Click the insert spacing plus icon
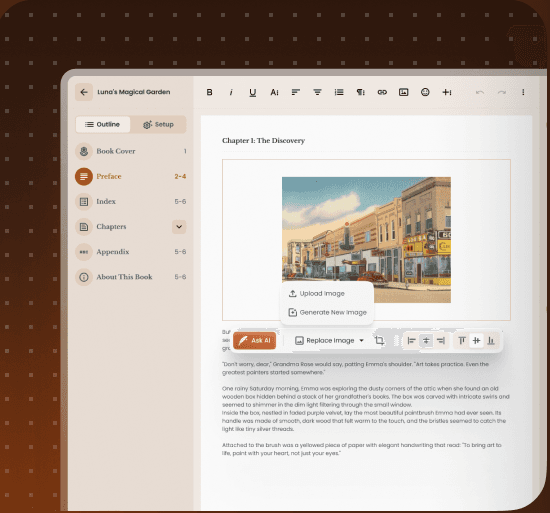Viewport: 550px width, 513px height. click(447, 92)
